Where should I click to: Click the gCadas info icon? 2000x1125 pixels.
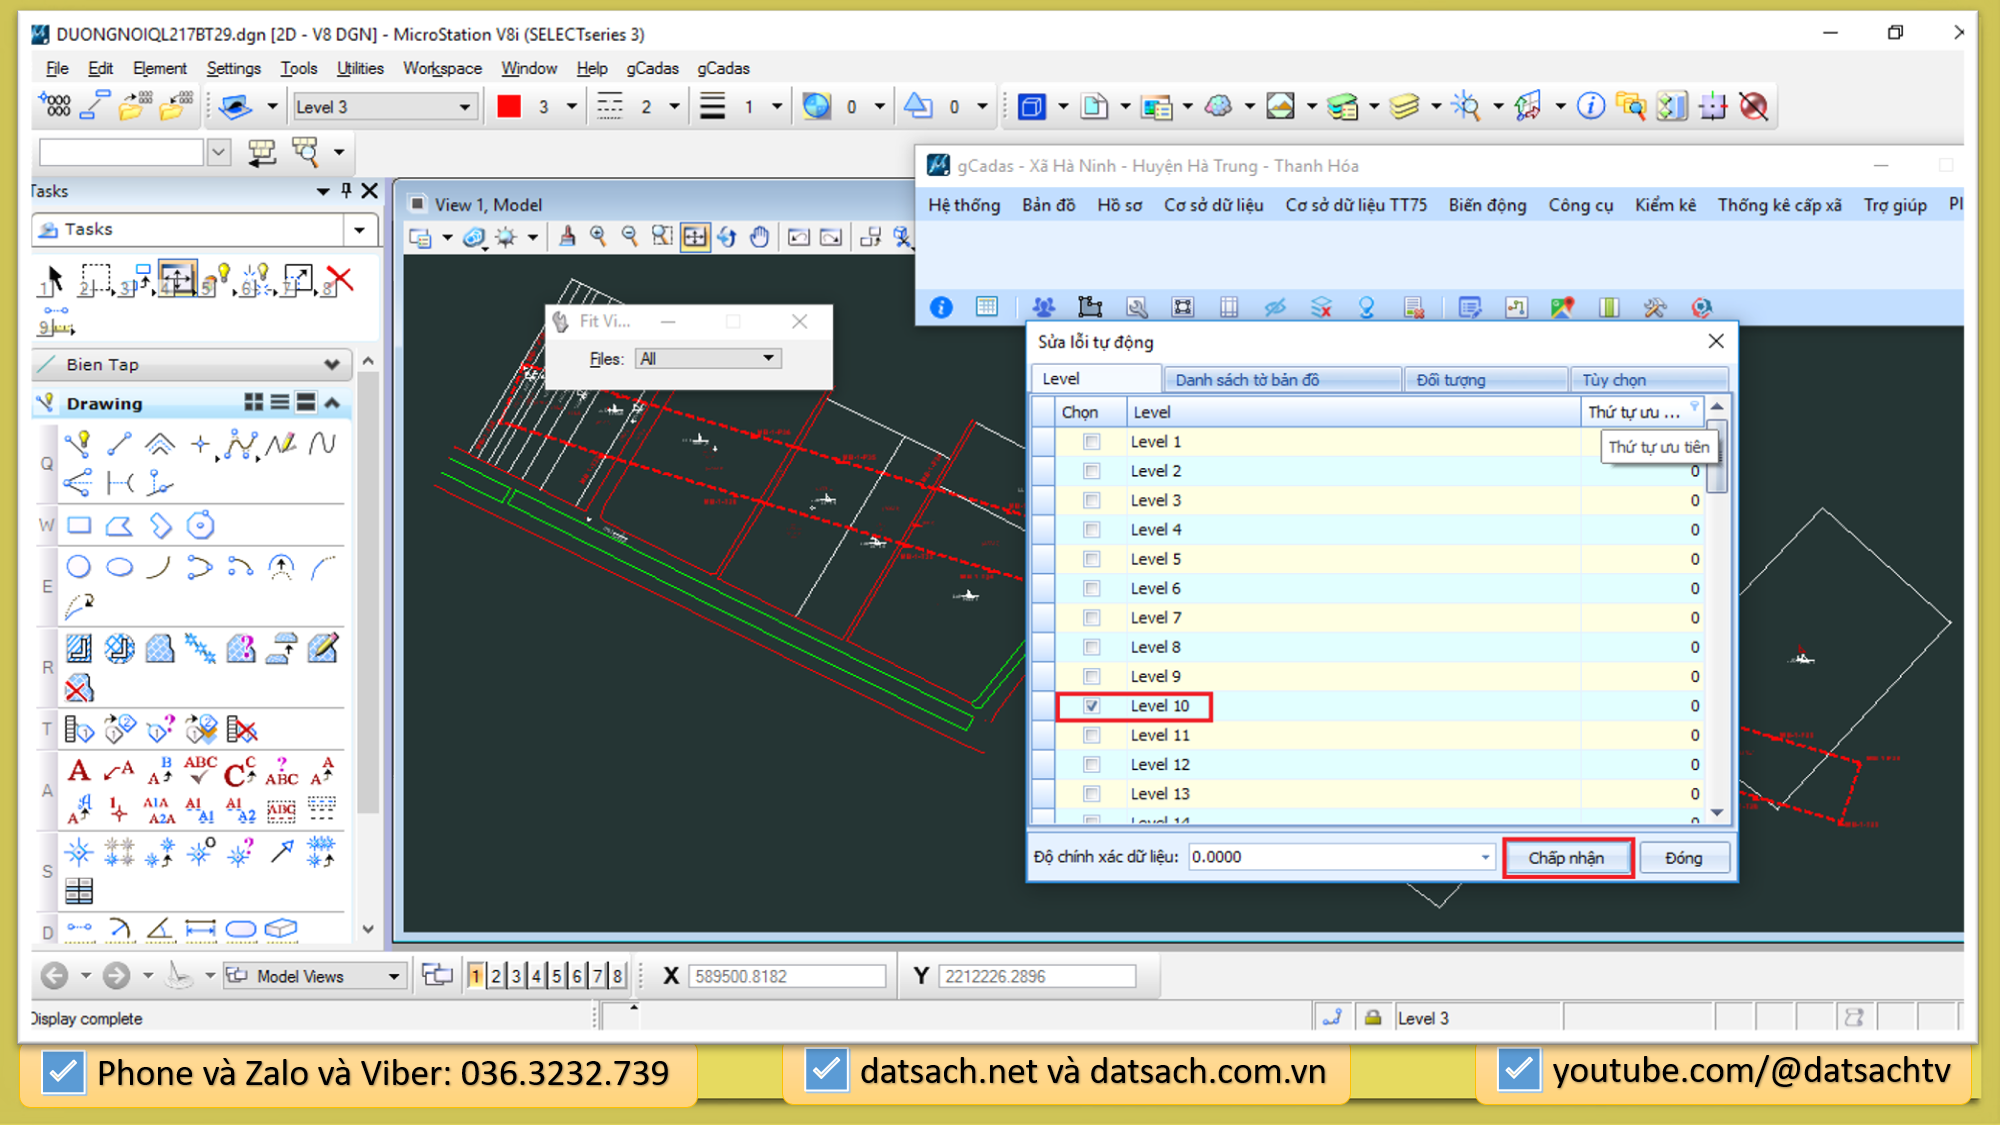tap(941, 307)
